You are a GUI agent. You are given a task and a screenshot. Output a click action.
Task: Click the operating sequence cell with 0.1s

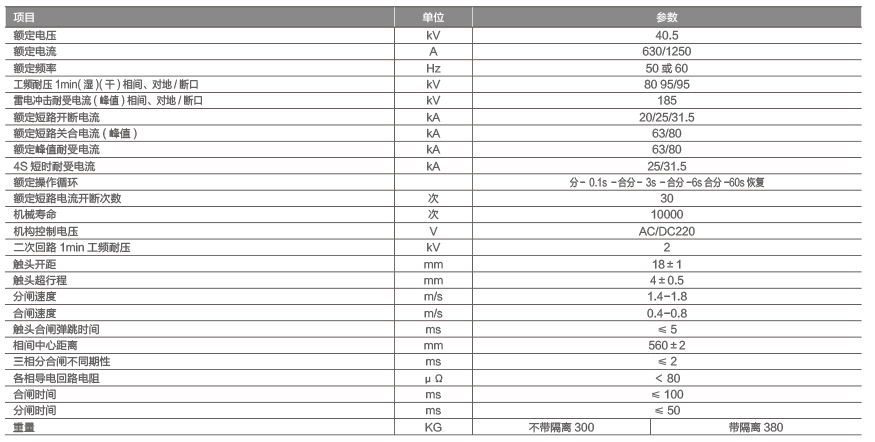tap(665, 183)
